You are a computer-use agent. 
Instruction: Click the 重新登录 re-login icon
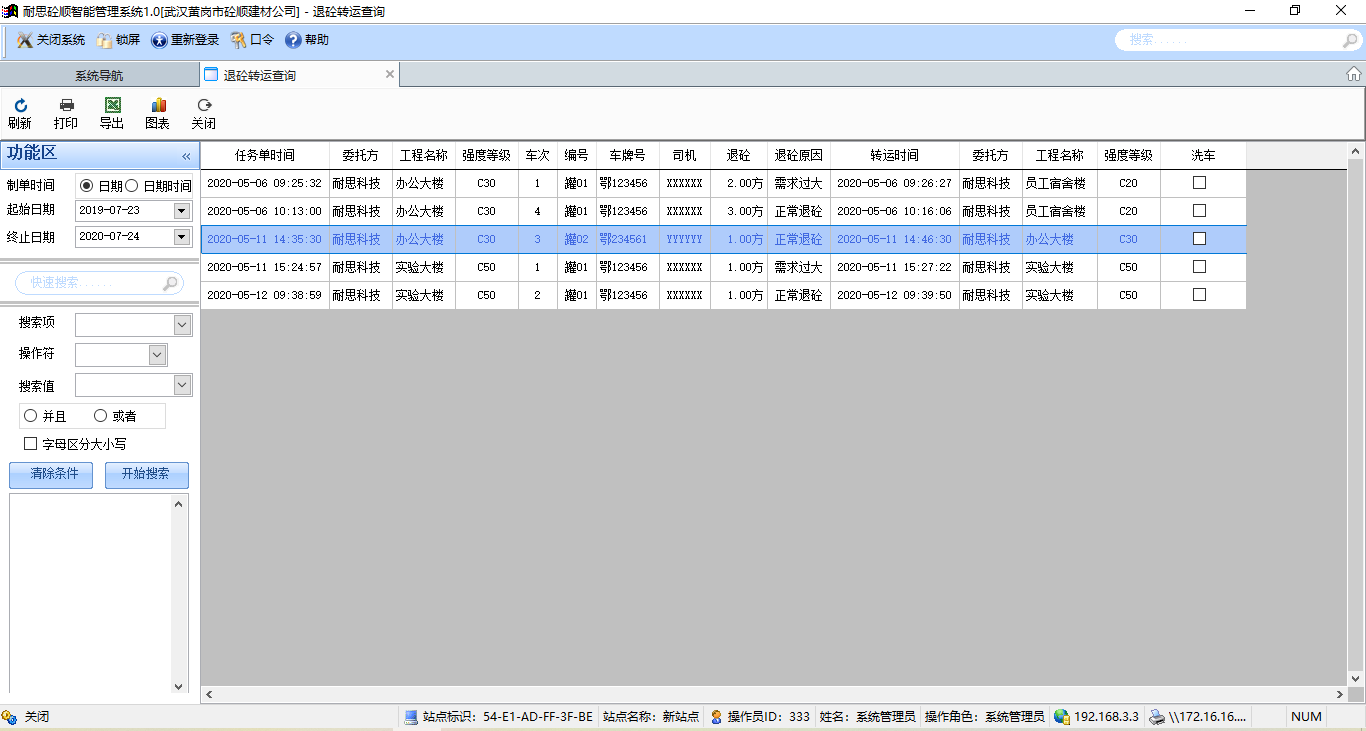coord(159,40)
